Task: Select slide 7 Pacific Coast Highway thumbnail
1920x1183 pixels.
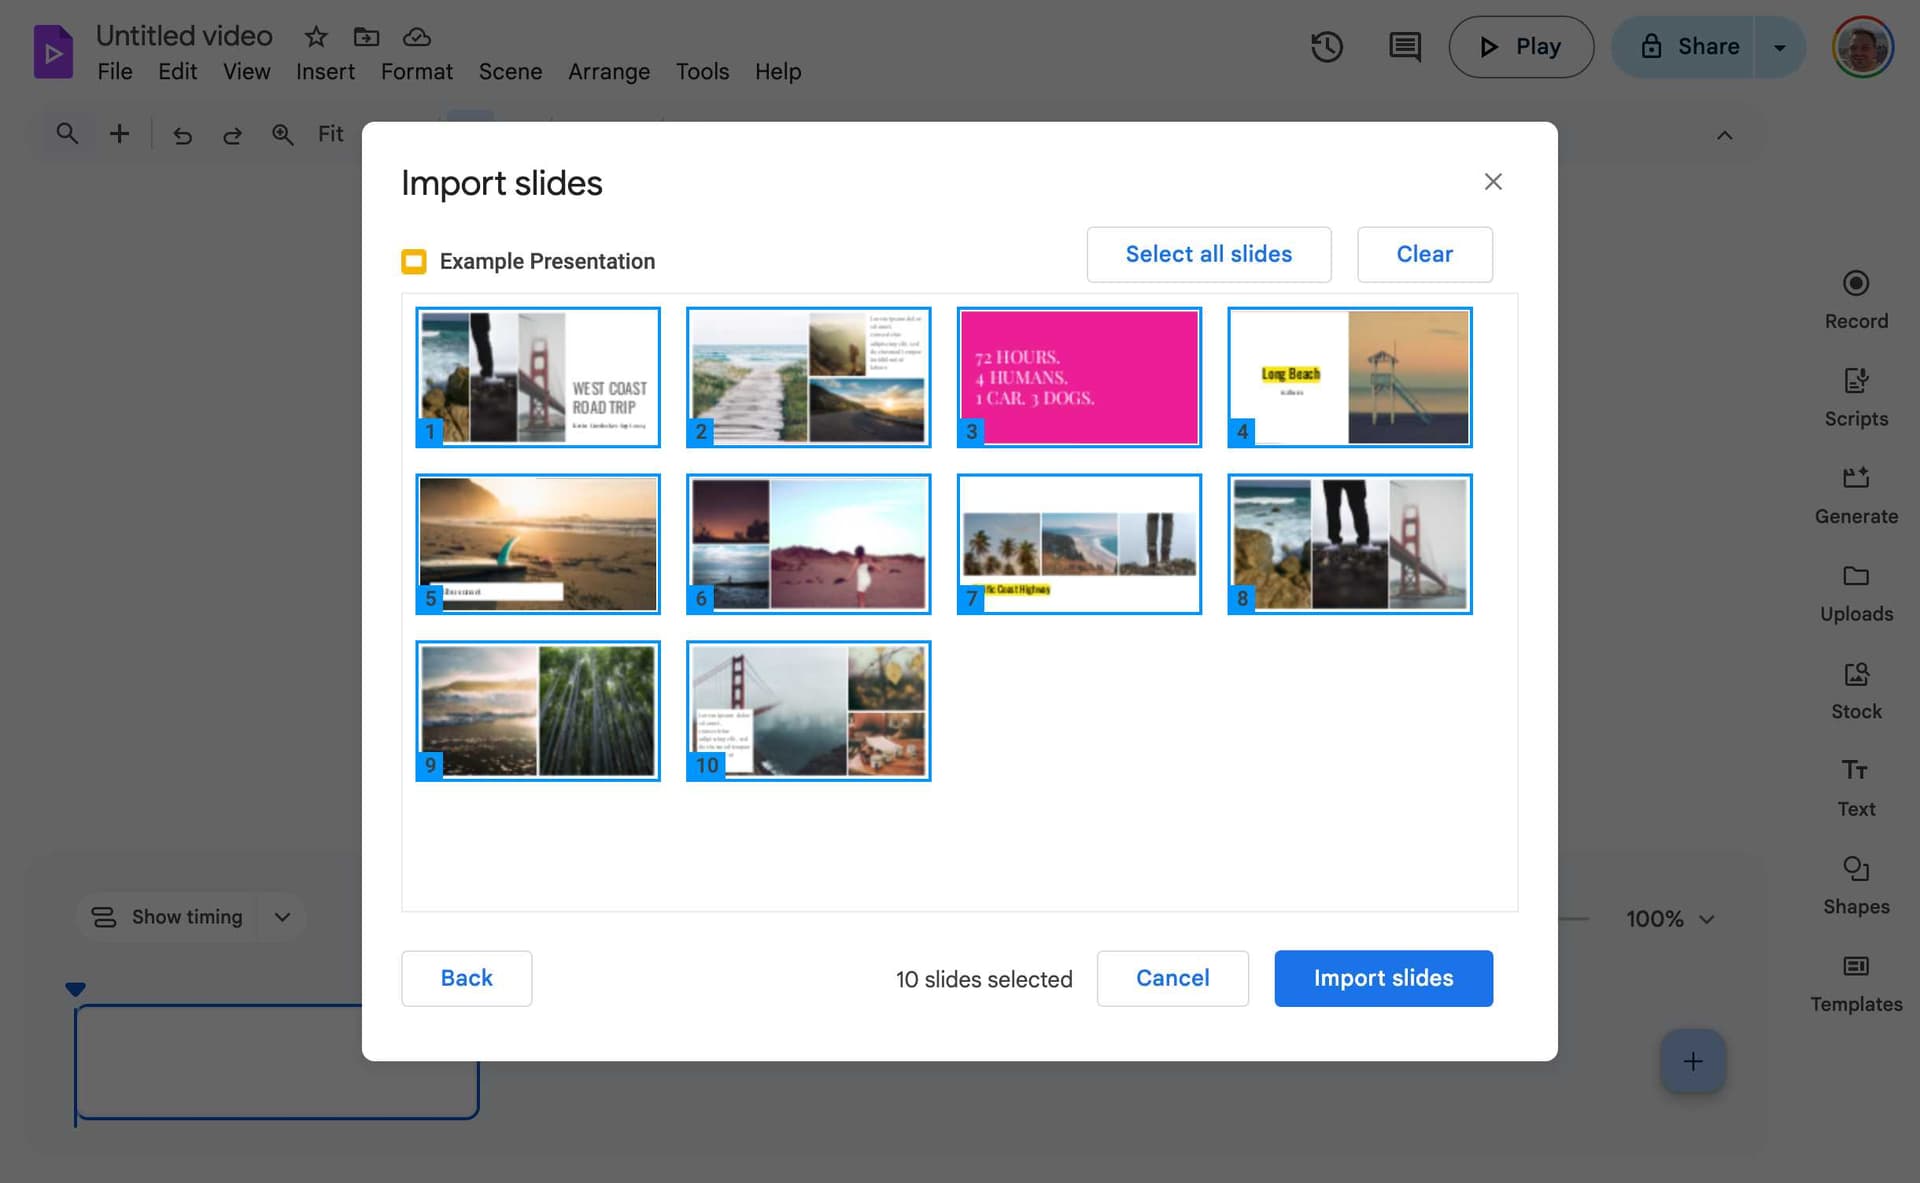Action: (1078, 543)
